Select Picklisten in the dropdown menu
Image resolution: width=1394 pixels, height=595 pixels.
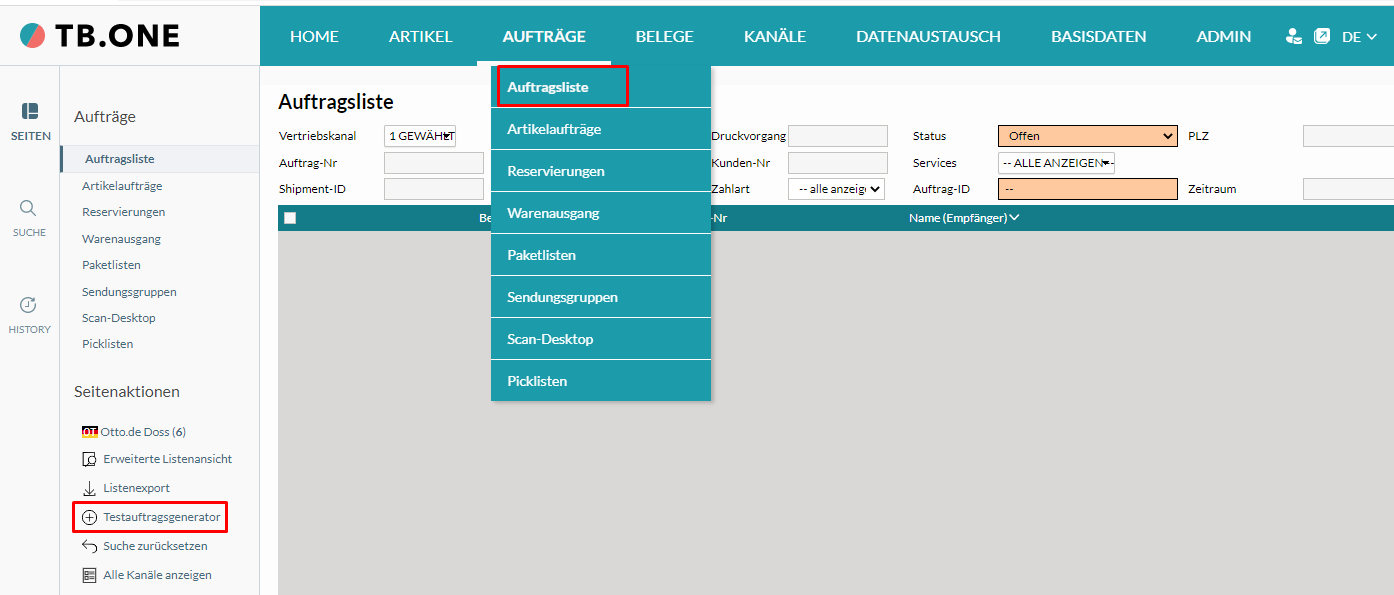point(601,381)
